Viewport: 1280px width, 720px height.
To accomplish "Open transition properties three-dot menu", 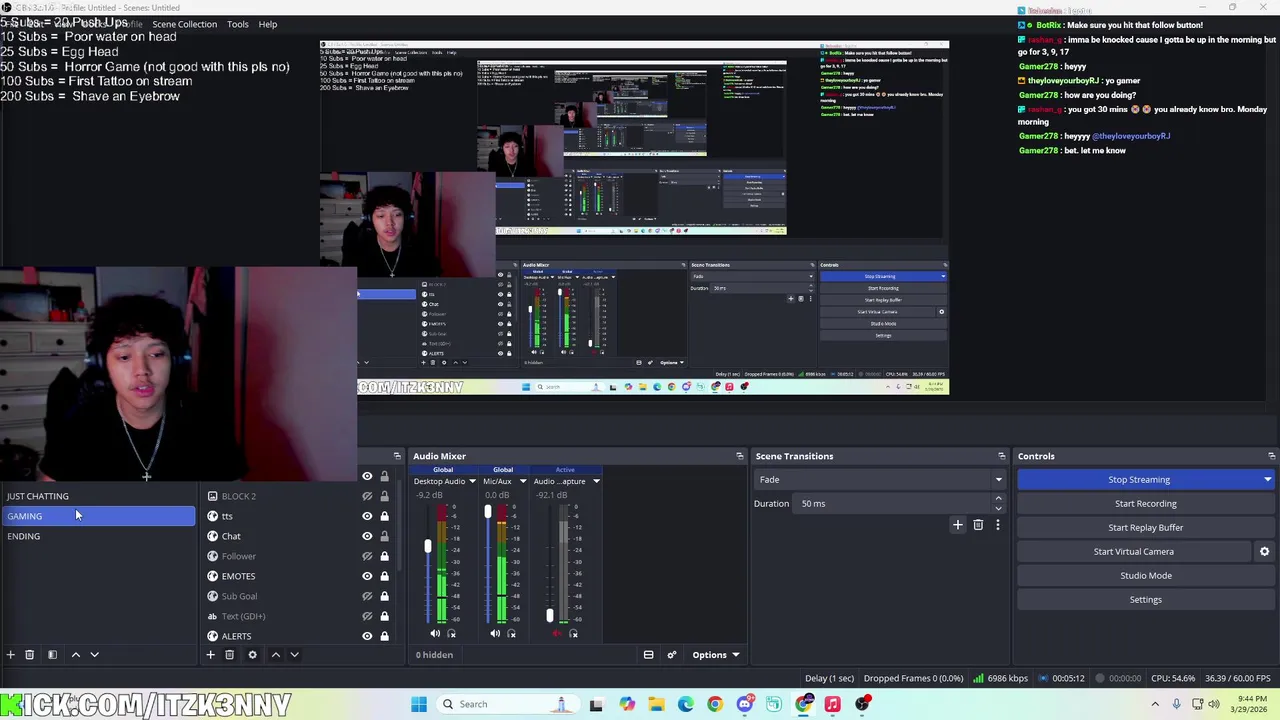I will click(x=997, y=525).
